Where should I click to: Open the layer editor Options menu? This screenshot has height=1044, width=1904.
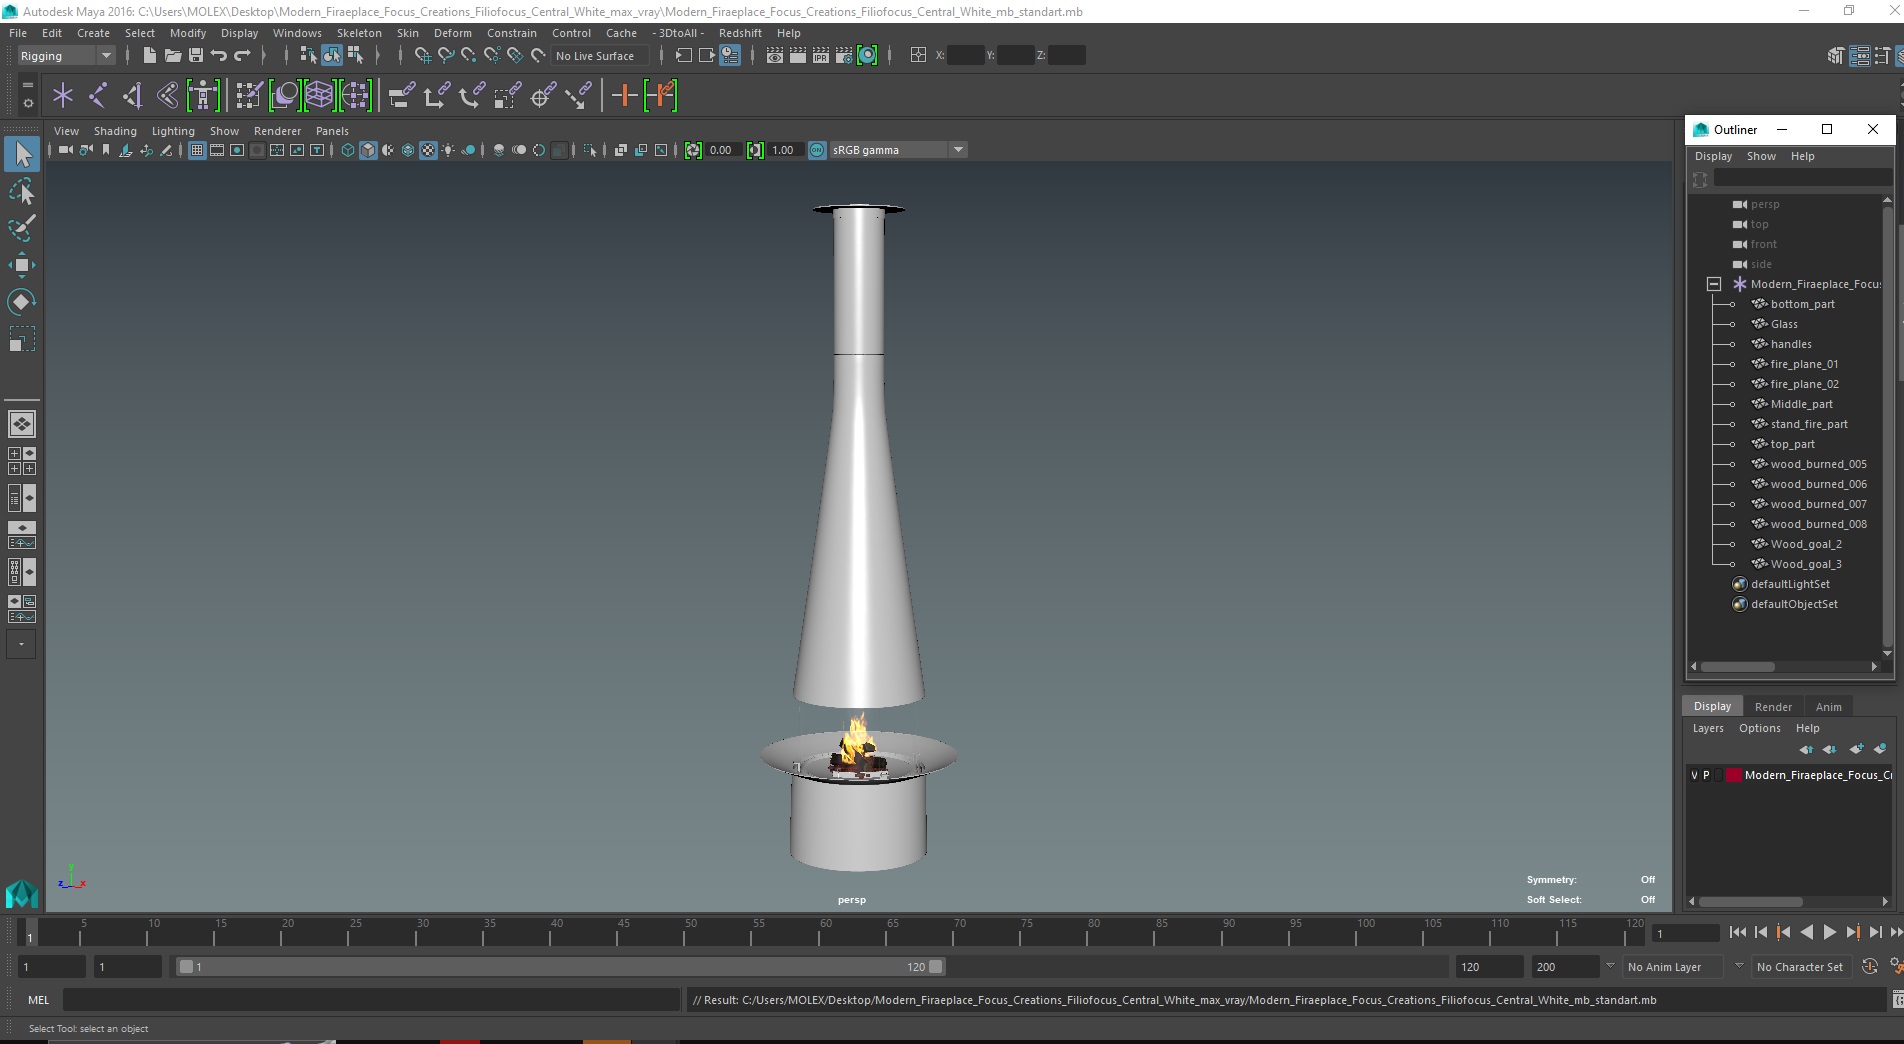pyautogui.click(x=1759, y=728)
